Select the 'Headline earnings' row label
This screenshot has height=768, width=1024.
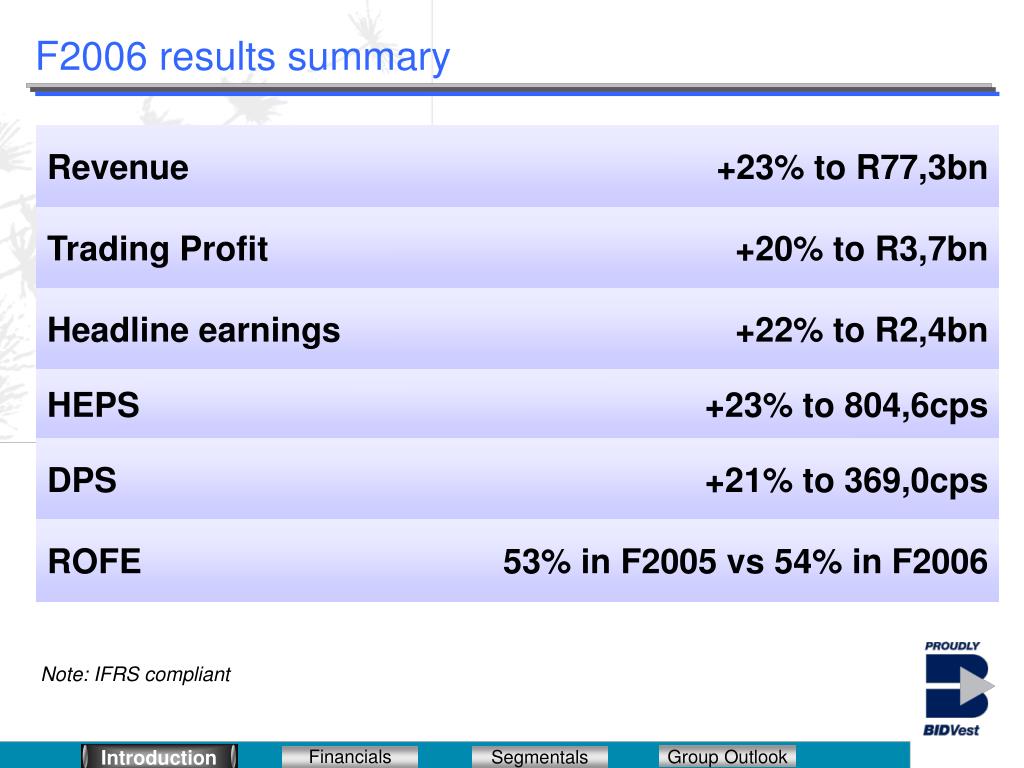tap(194, 330)
